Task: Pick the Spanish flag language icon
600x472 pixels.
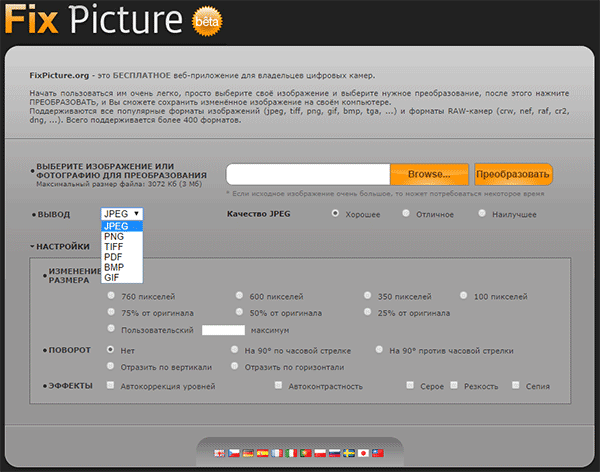Action: coord(262,453)
